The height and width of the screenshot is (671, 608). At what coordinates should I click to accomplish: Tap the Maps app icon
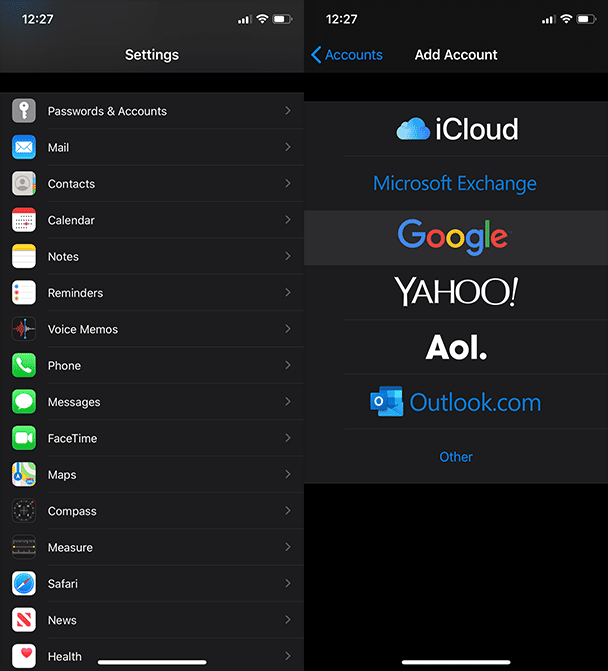24,475
